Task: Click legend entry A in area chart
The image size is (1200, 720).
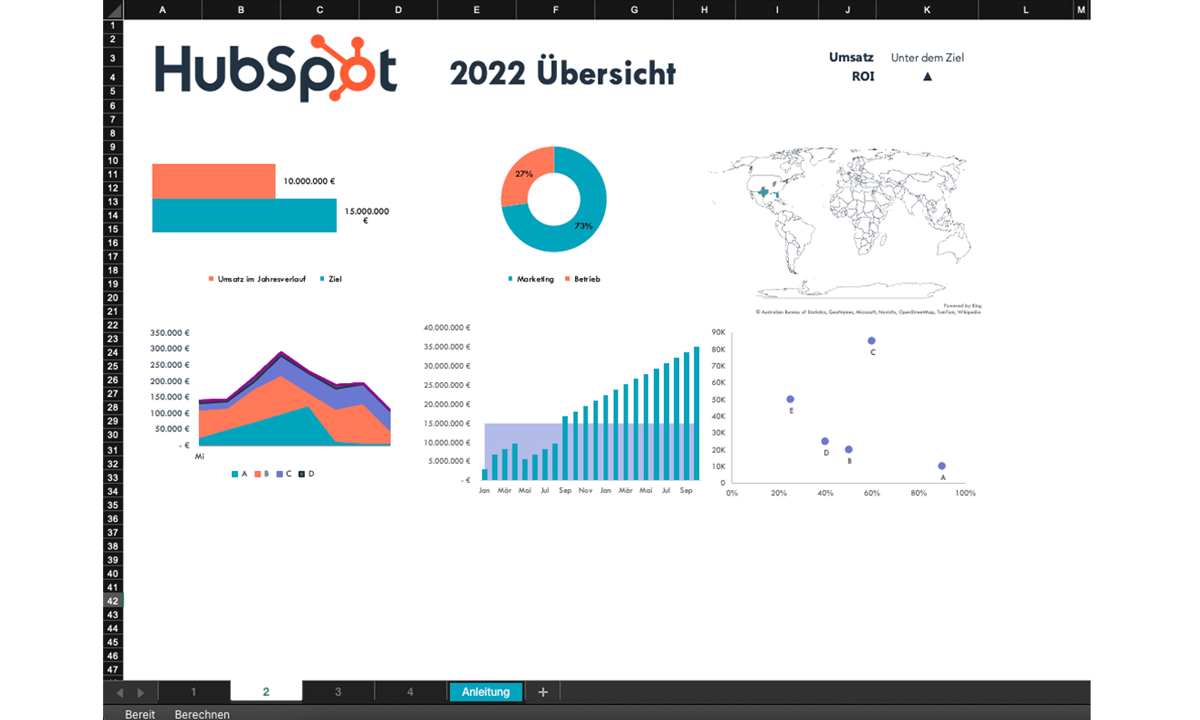Action: (238, 474)
